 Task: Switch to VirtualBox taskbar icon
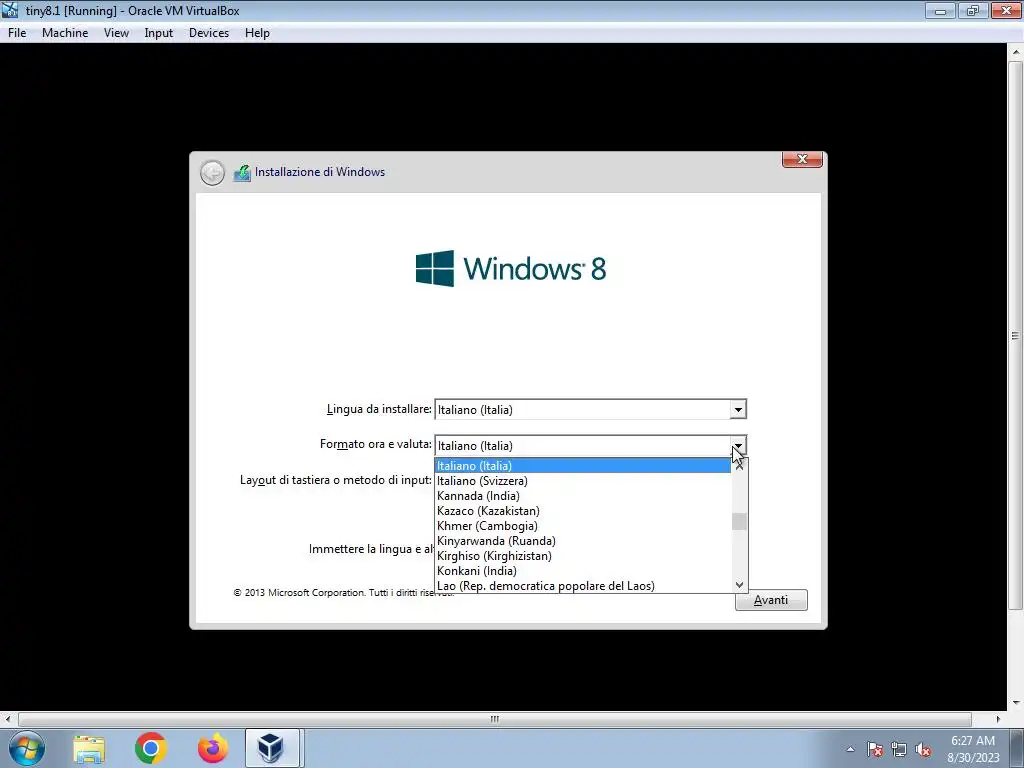(x=271, y=748)
